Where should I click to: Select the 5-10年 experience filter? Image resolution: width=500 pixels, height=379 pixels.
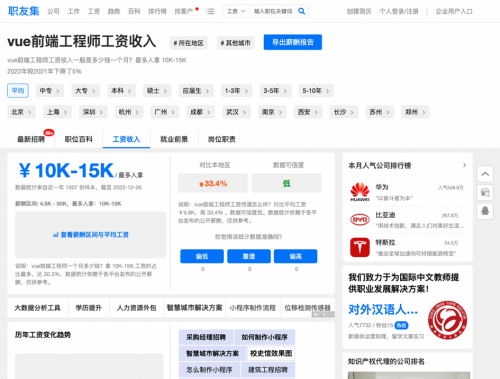coord(316,91)
